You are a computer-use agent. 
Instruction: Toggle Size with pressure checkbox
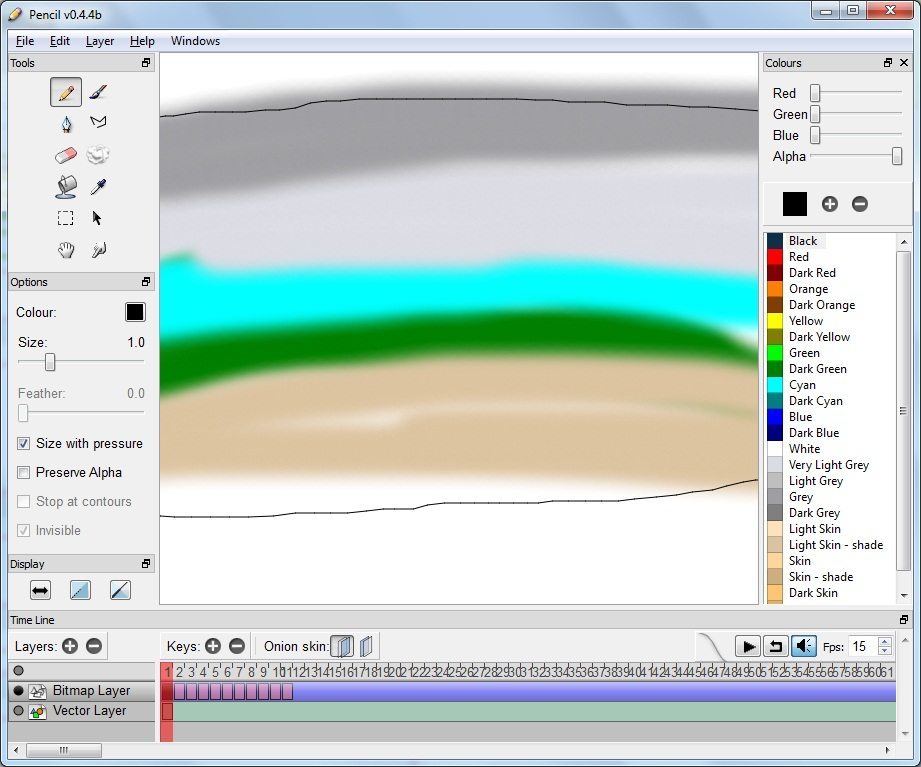point(23,443)
